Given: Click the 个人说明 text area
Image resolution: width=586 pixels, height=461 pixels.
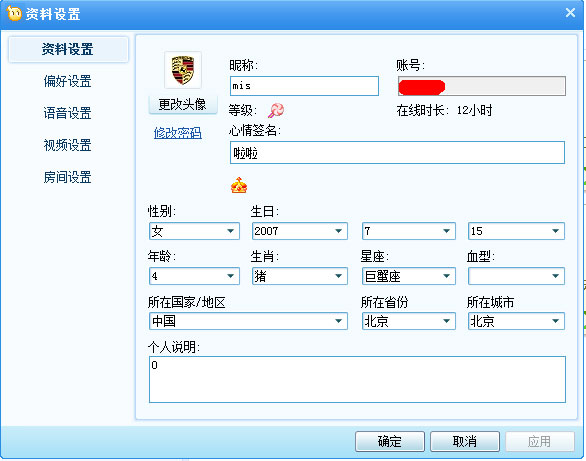Looking at the screenshot, I should (357, 380).
